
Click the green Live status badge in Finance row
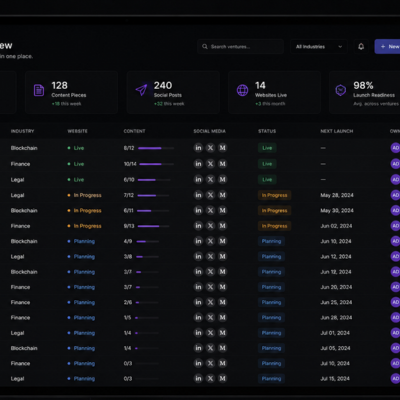(267, 164)
